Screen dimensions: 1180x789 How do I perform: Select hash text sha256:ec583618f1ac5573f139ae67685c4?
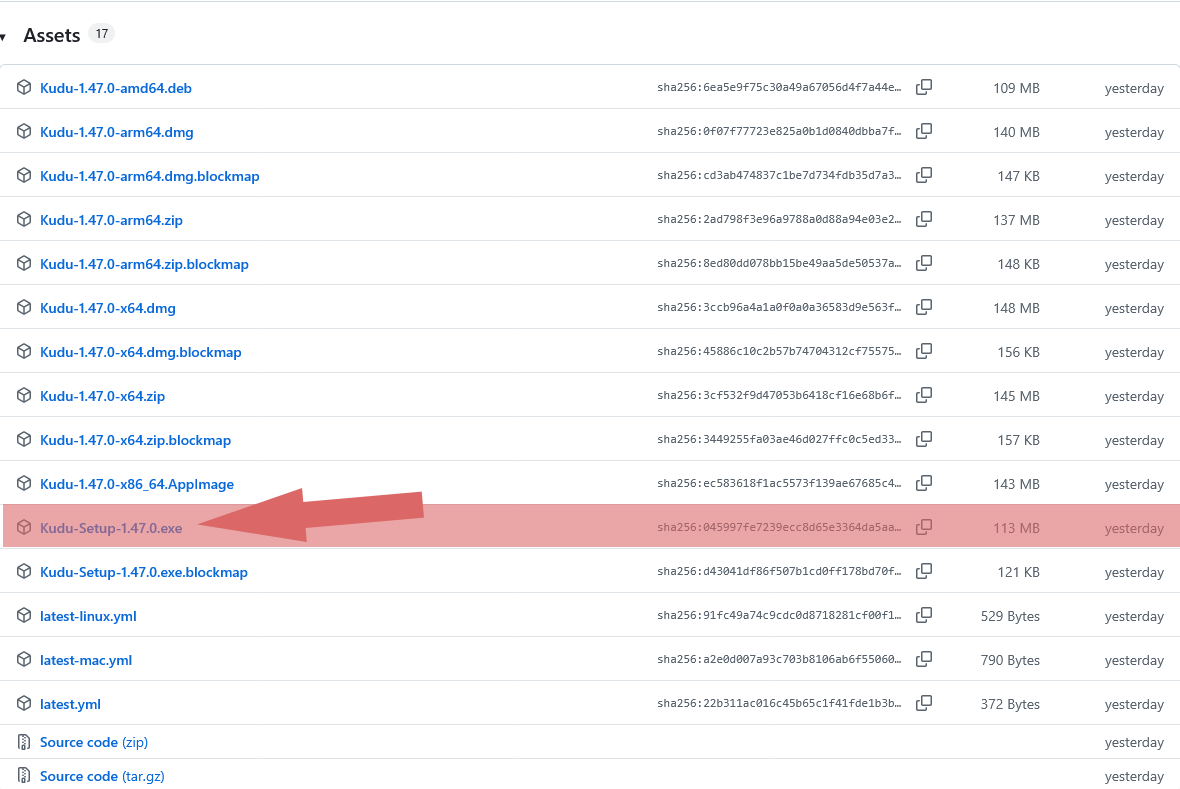(779, 483)
